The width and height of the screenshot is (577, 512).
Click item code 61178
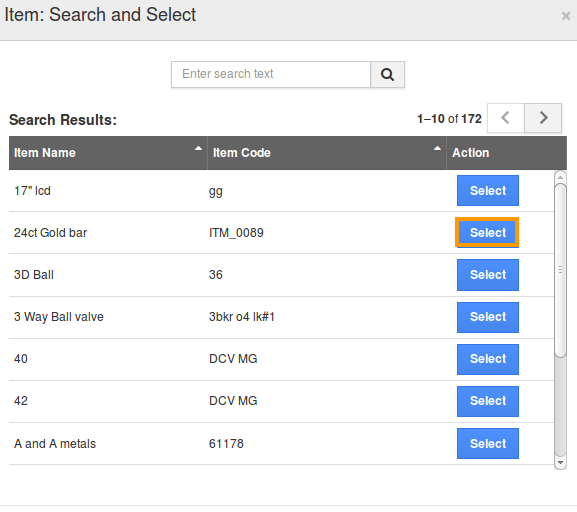click(226, 444)
